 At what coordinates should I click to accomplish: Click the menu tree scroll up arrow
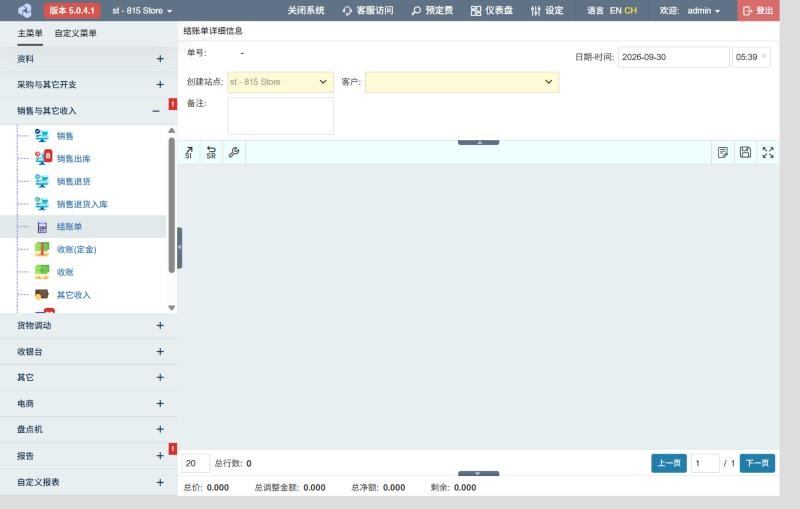(x=171, y=131)
